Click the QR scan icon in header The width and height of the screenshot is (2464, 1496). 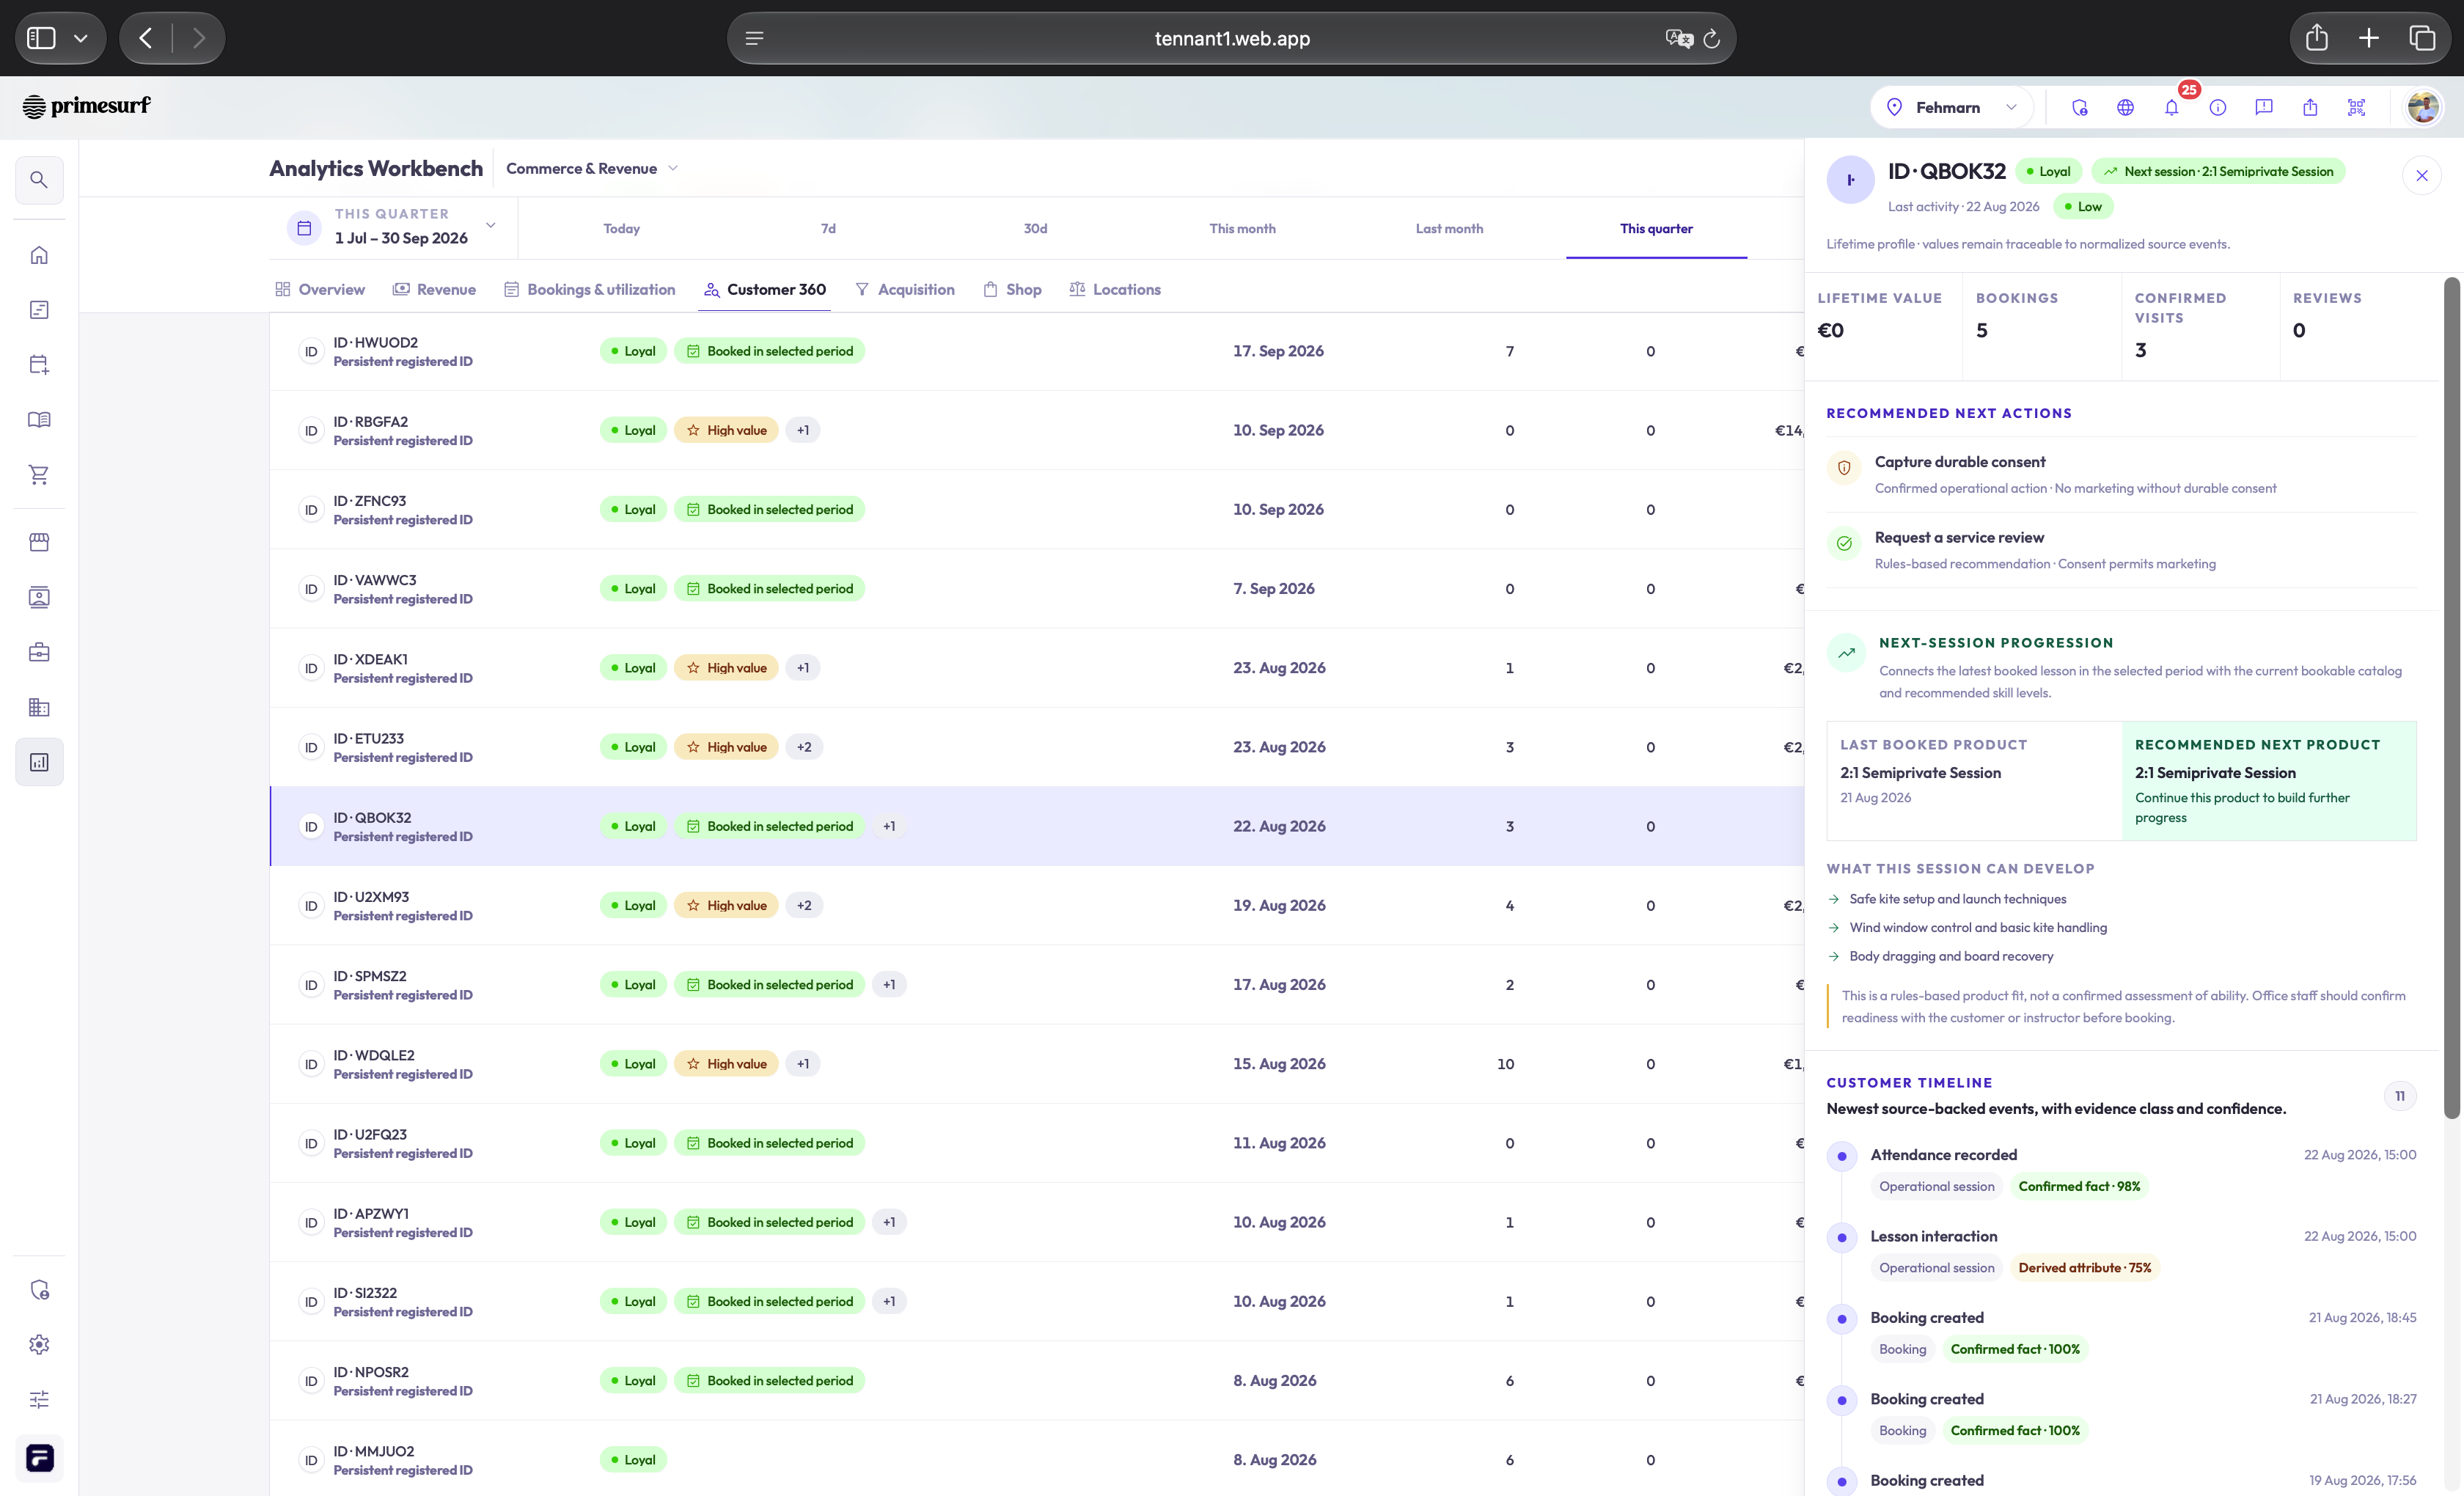point(2357,107)
